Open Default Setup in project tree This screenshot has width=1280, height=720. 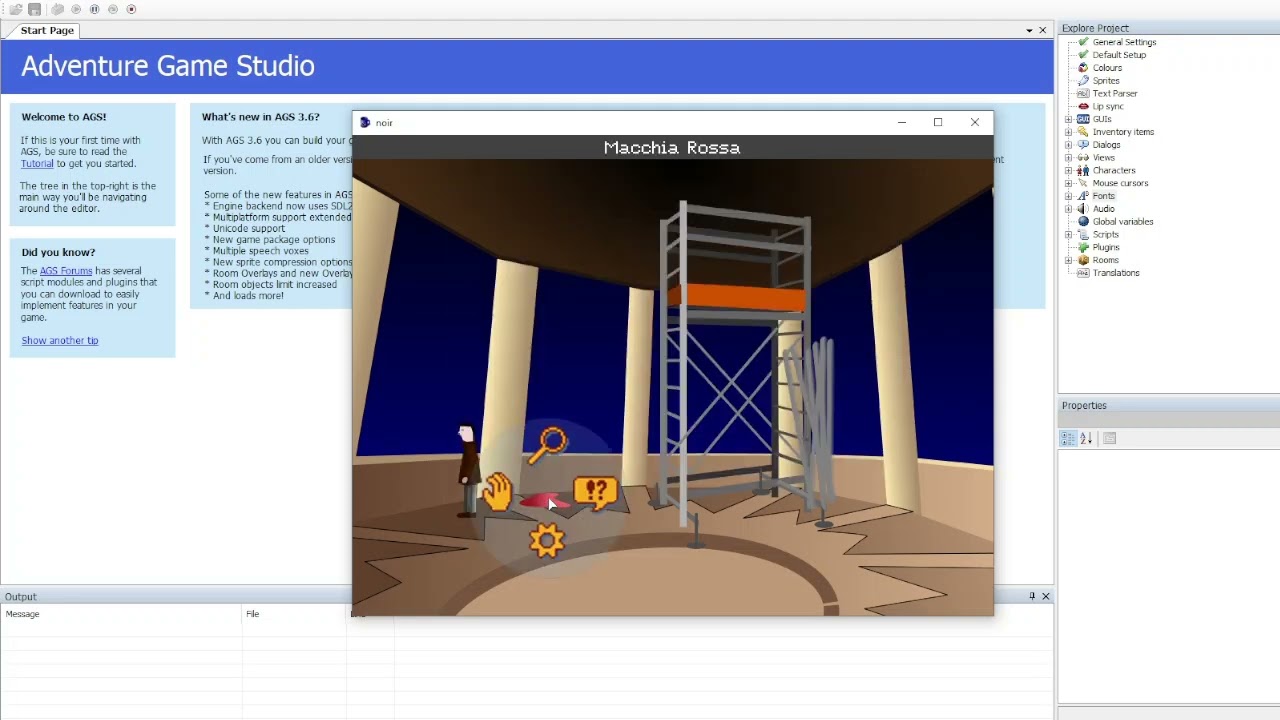pyautogui.click(x=1119, y=55)
